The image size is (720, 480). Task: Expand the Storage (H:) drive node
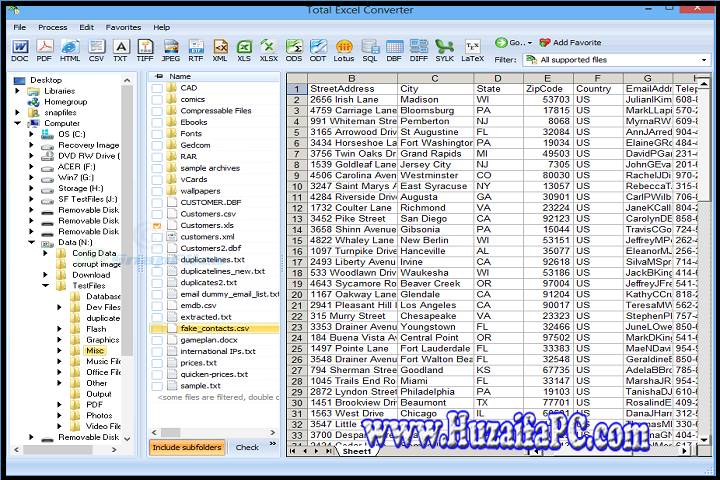click(x=32, y=188)
